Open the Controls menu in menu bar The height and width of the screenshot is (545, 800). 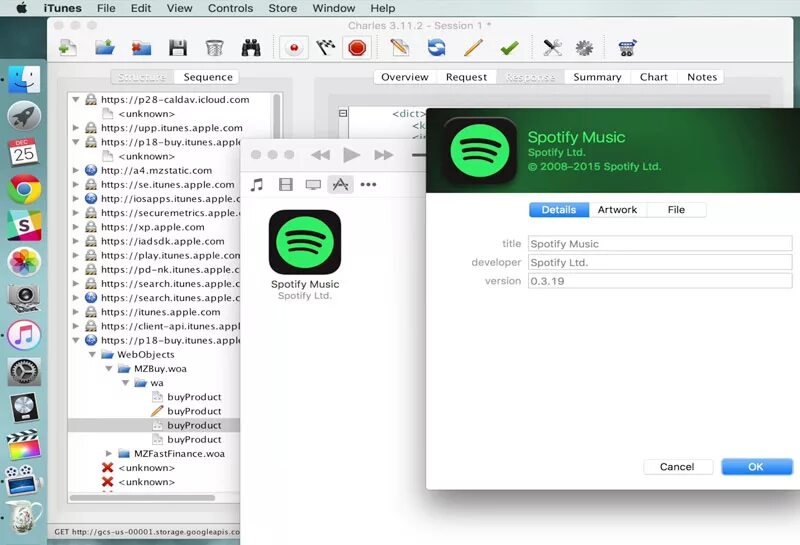[230, 8]
